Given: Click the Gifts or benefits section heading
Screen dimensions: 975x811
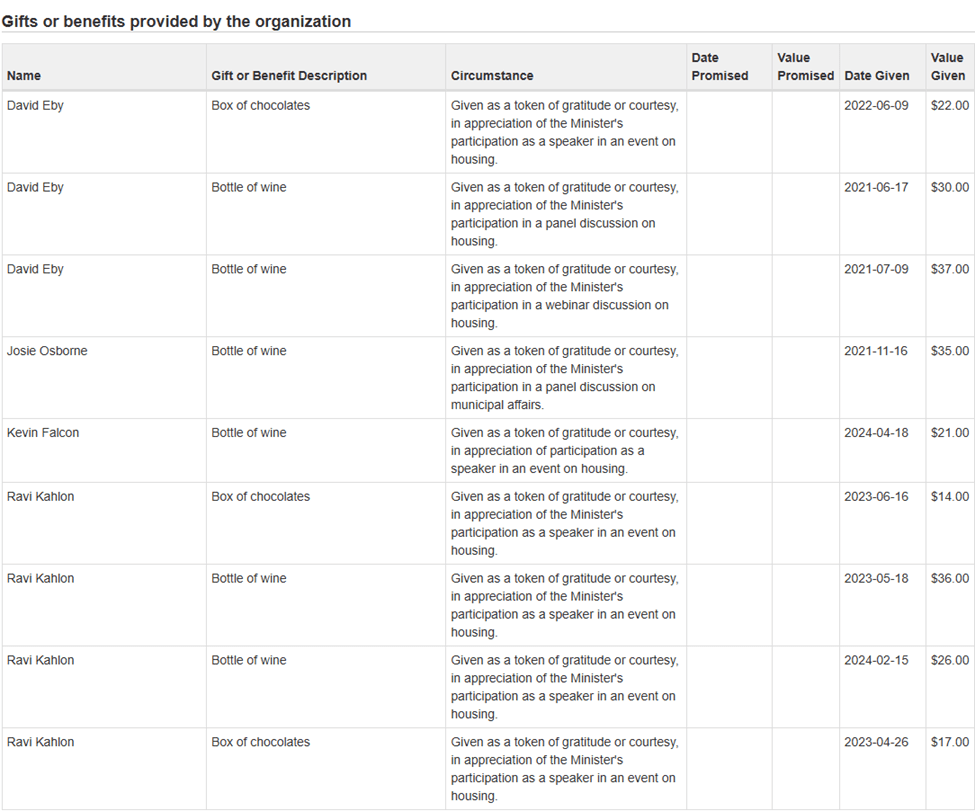Looking at the screenshot, I should pos(176,21).
